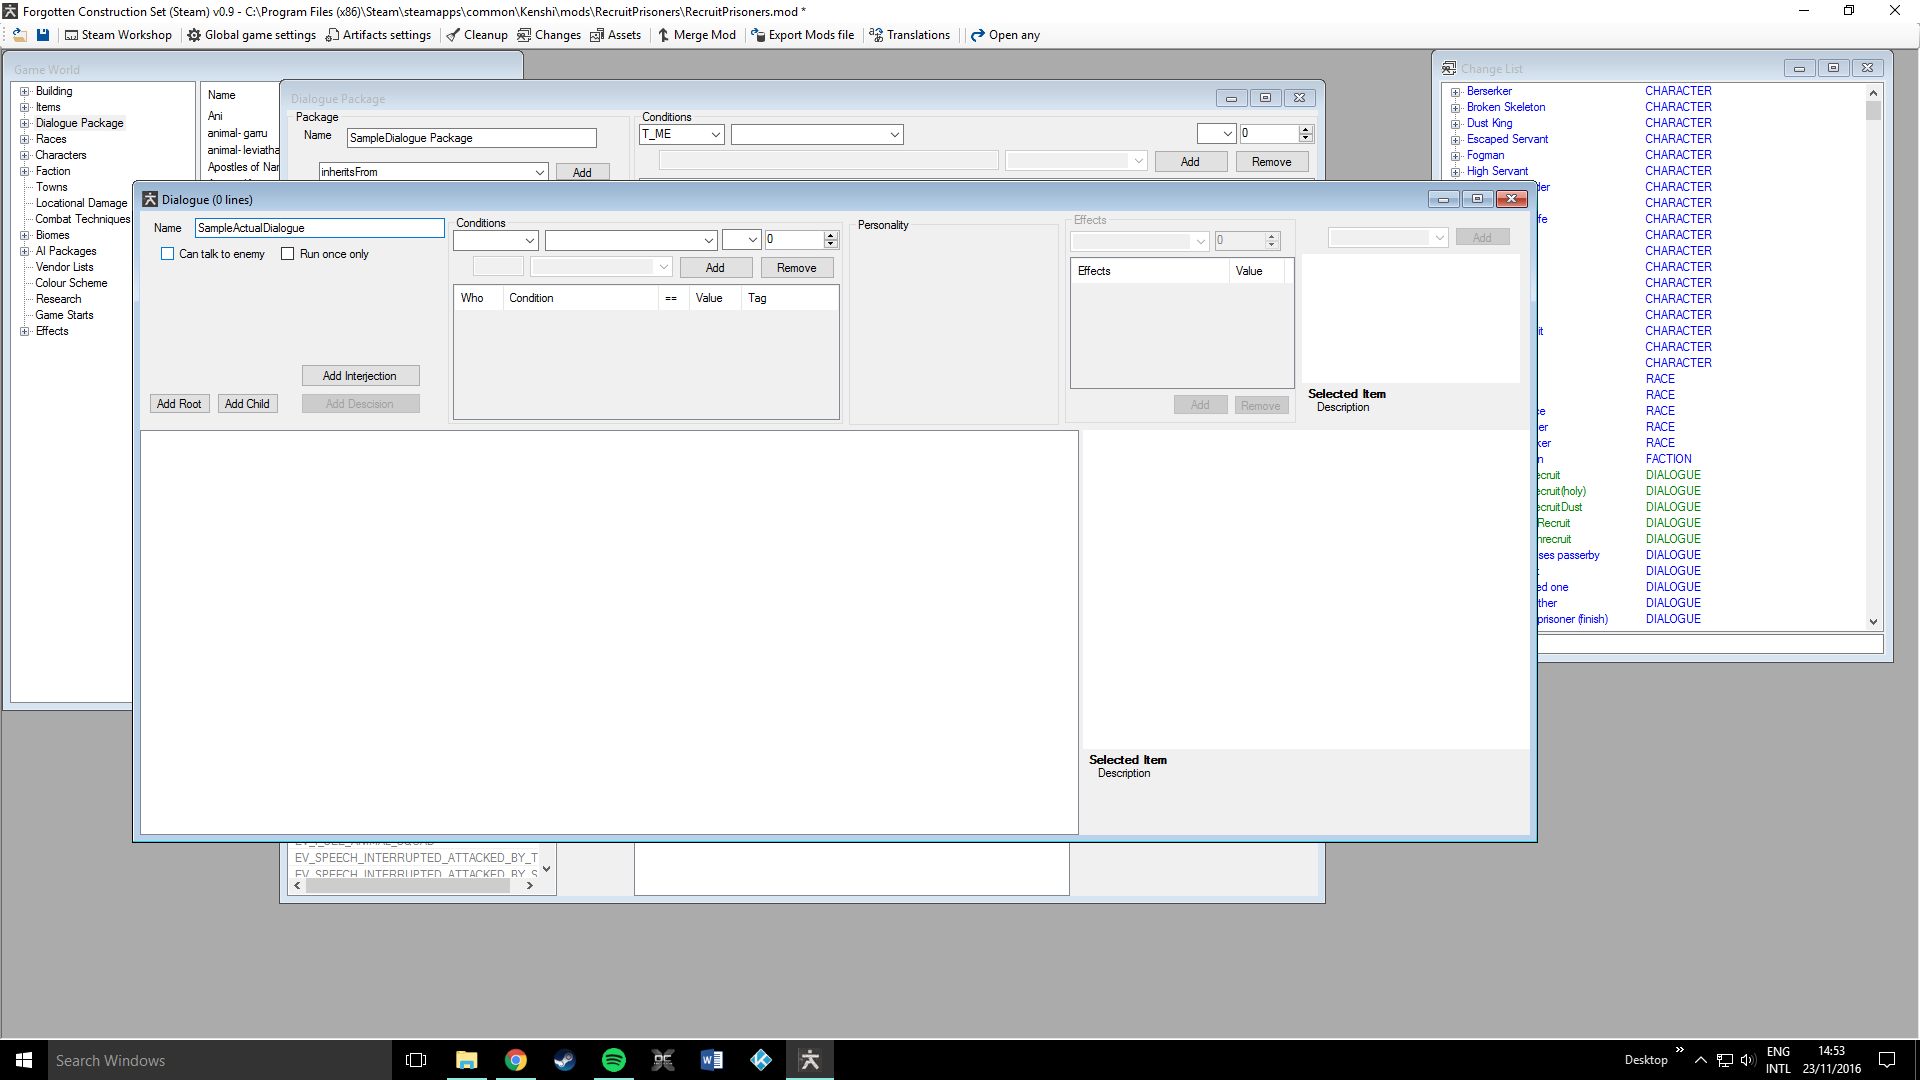
Task: Increase the dialogue condition value stepper
Action: click(x=830, y=236)
